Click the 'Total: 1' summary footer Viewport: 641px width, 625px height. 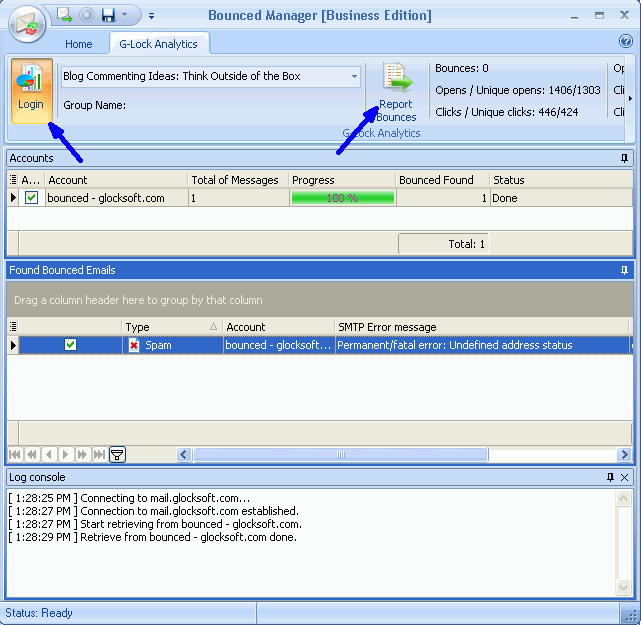tap(444, 244)
